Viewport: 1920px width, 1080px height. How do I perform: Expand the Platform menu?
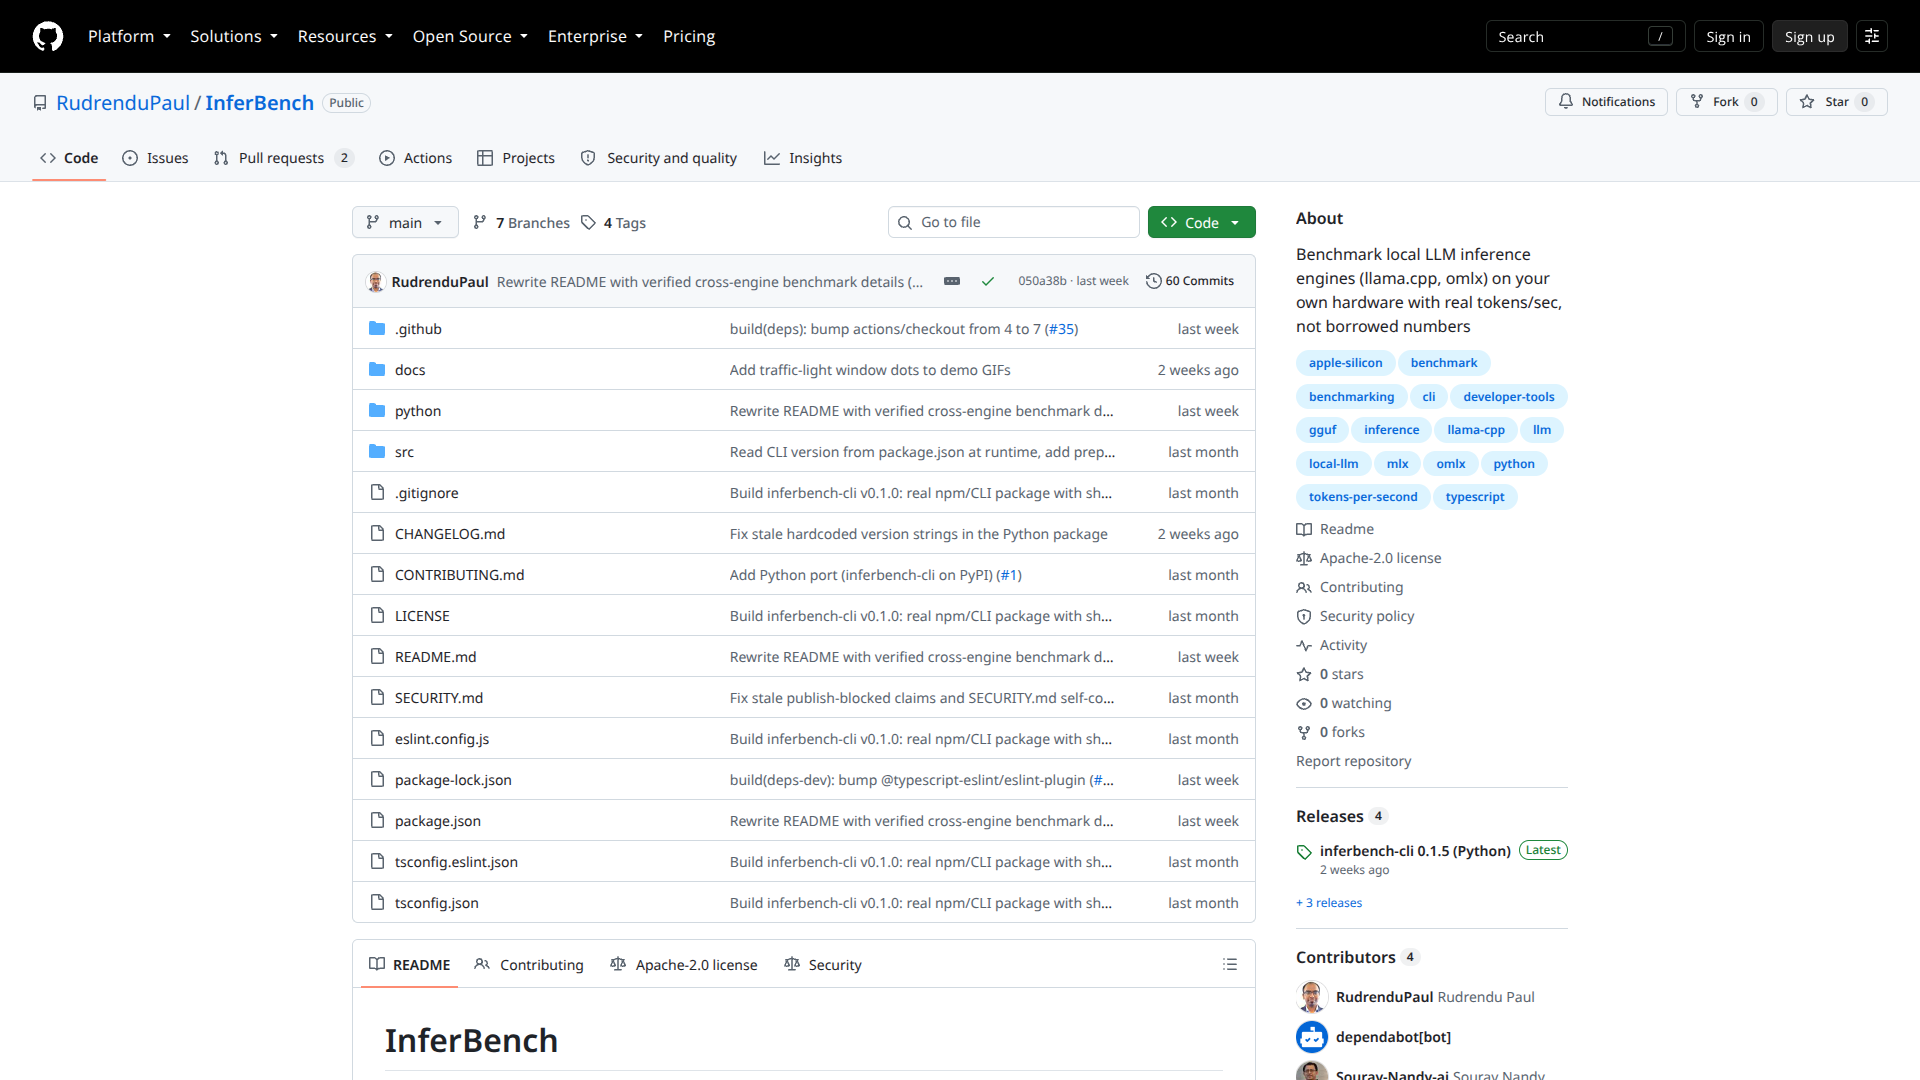tap(129, 36)
